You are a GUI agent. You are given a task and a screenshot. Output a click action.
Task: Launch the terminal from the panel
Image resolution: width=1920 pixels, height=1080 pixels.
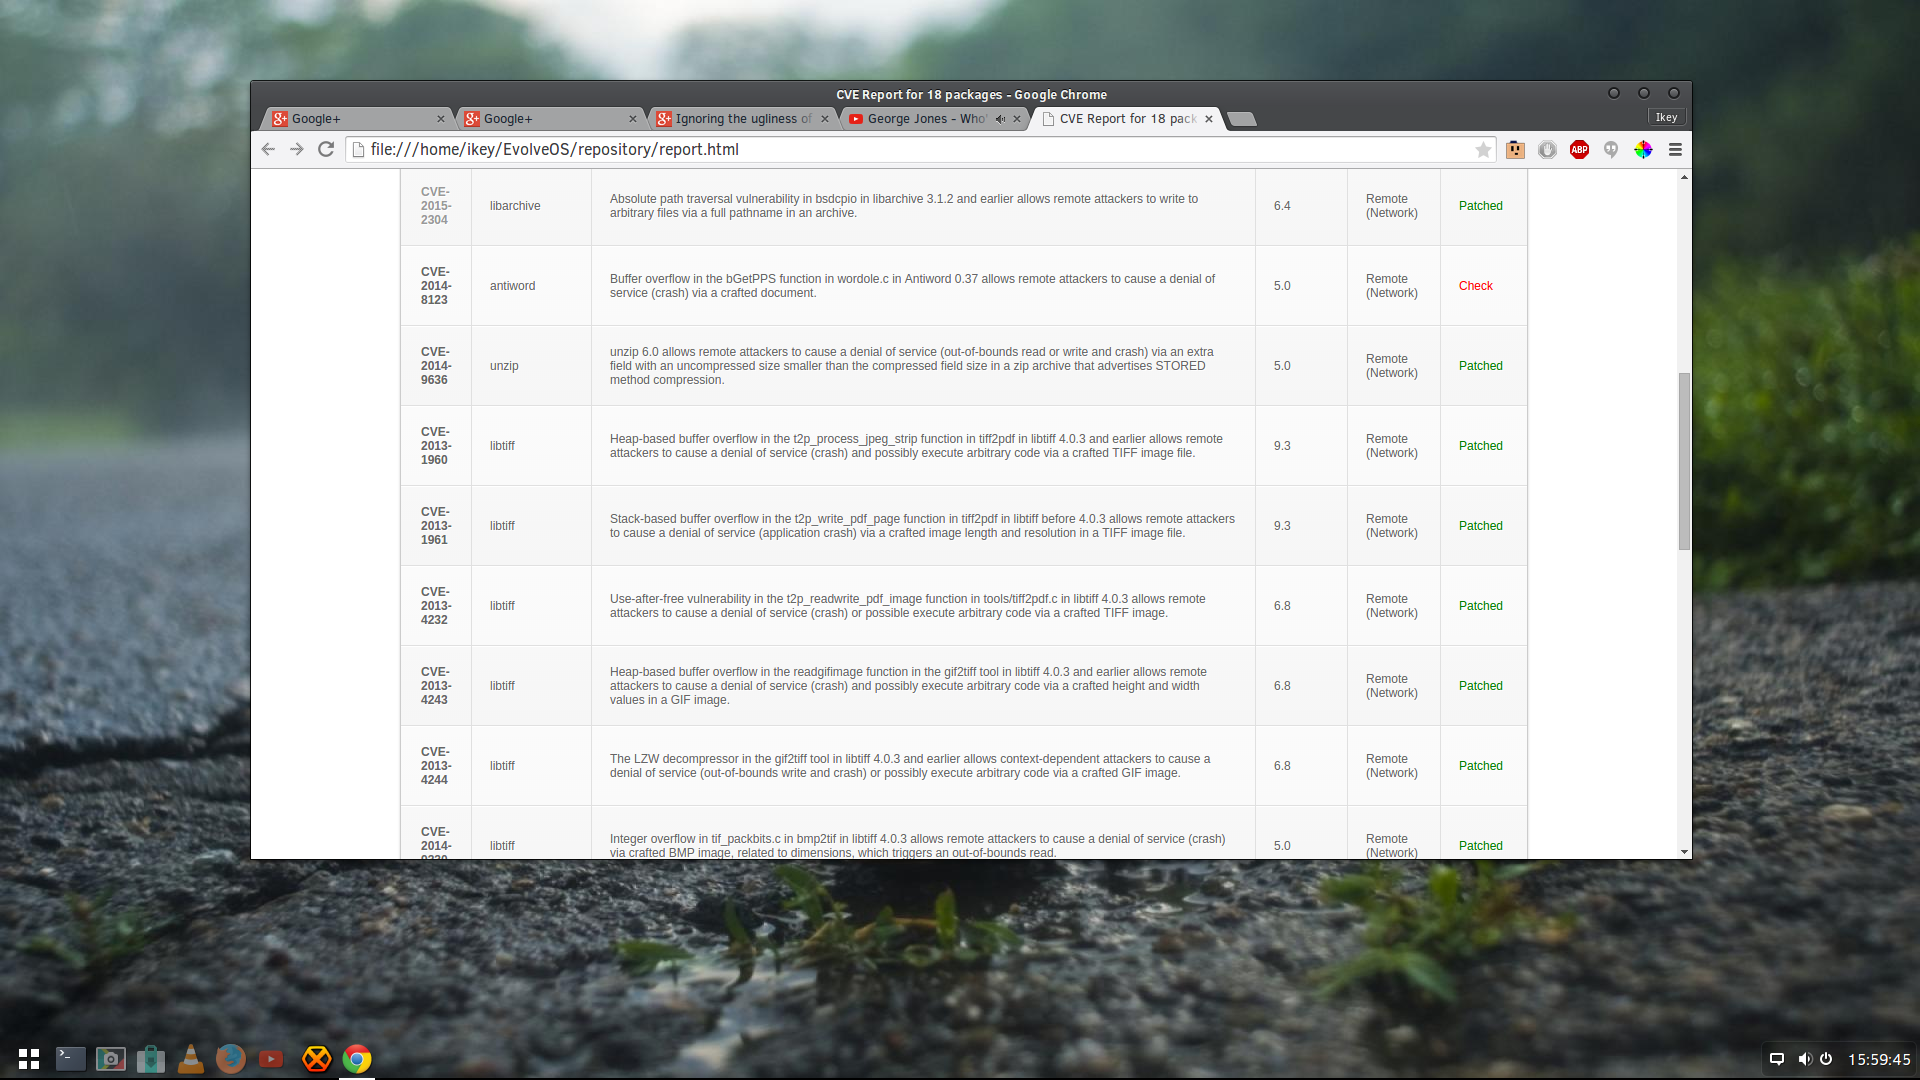point(70,1058)
